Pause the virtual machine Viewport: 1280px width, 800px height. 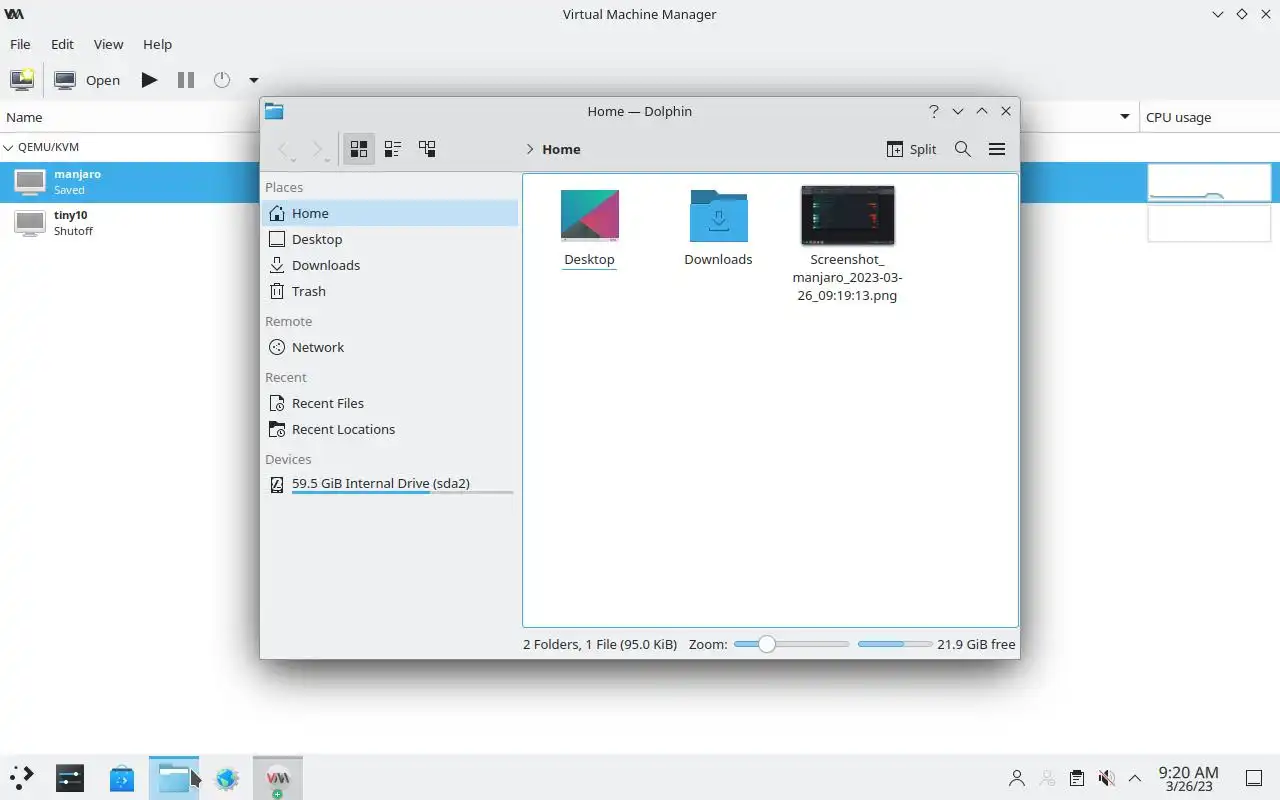[186, 80]
